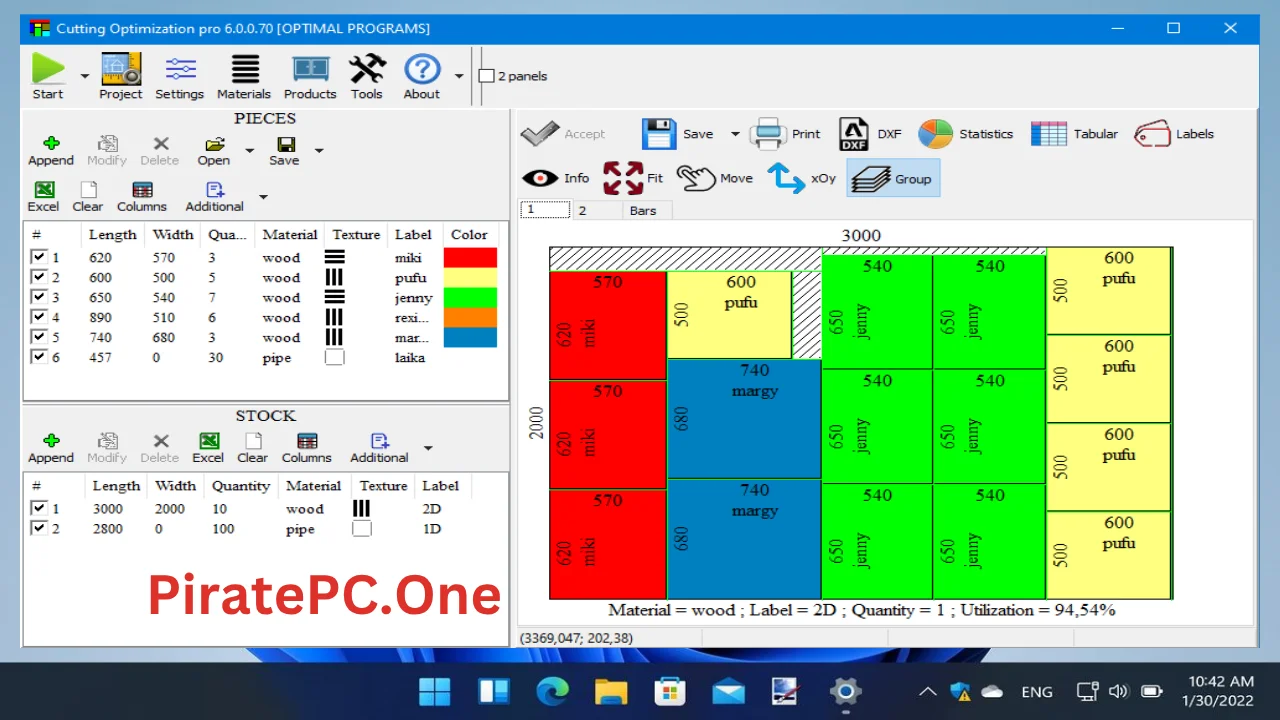Open File Explorer from the taskbar
The image size is (1280, 720).
tap(610, 691)
